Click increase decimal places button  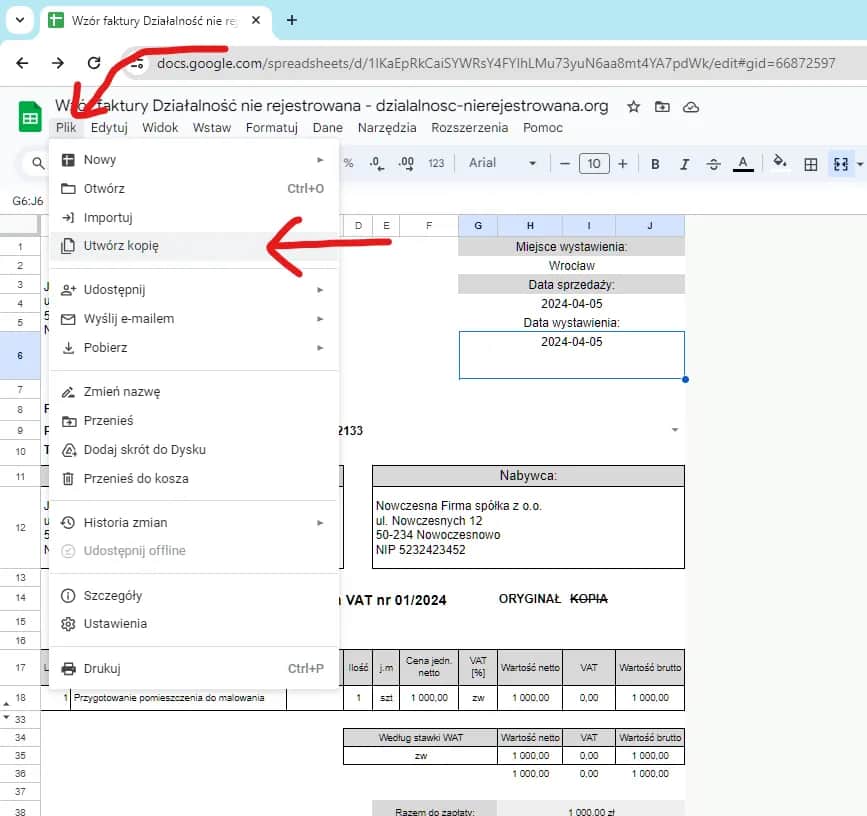point(406,163)
